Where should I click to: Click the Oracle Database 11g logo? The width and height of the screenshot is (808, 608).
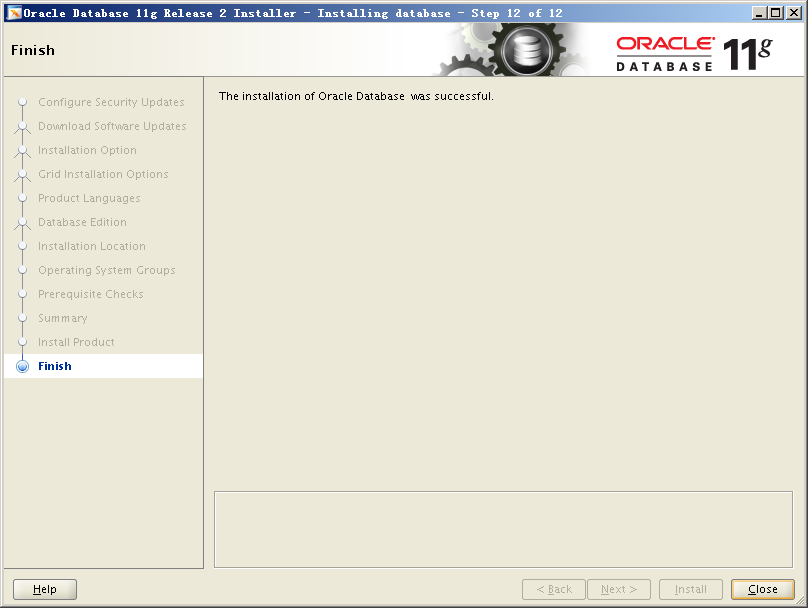[x=693, y=52]
